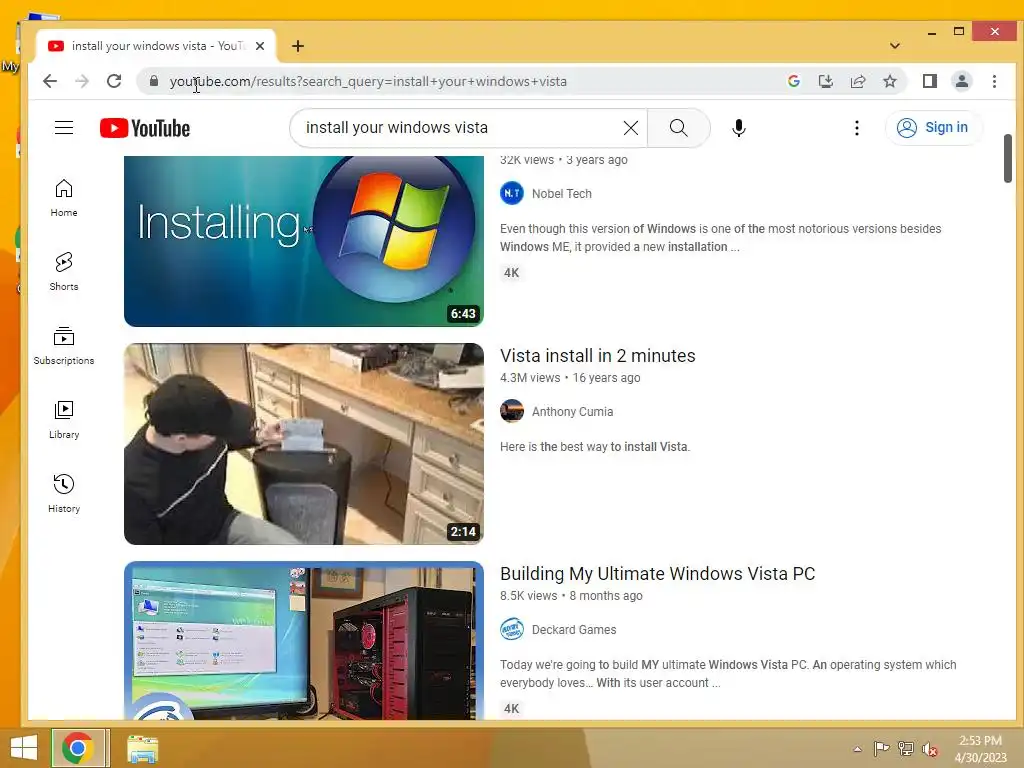Image resolution: width=1024 pixels, height=768 pixels.
Task: Open Shorts from the sidebar
Action: point(64,272)
